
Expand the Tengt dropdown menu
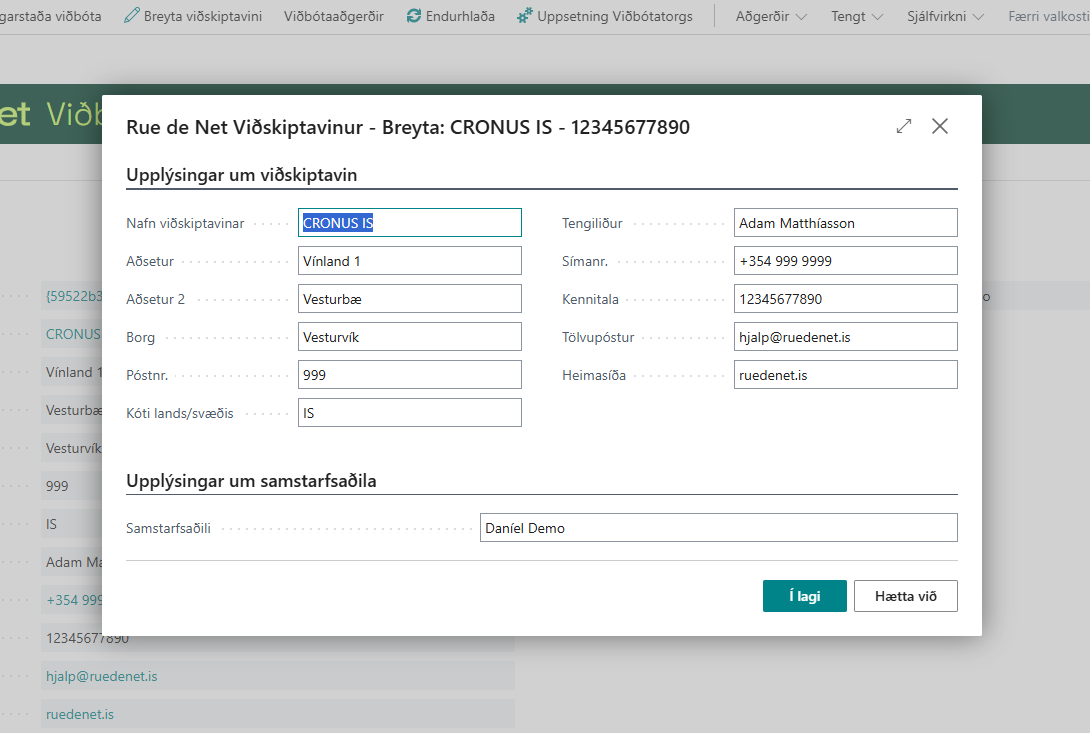(x=857, y=17)
